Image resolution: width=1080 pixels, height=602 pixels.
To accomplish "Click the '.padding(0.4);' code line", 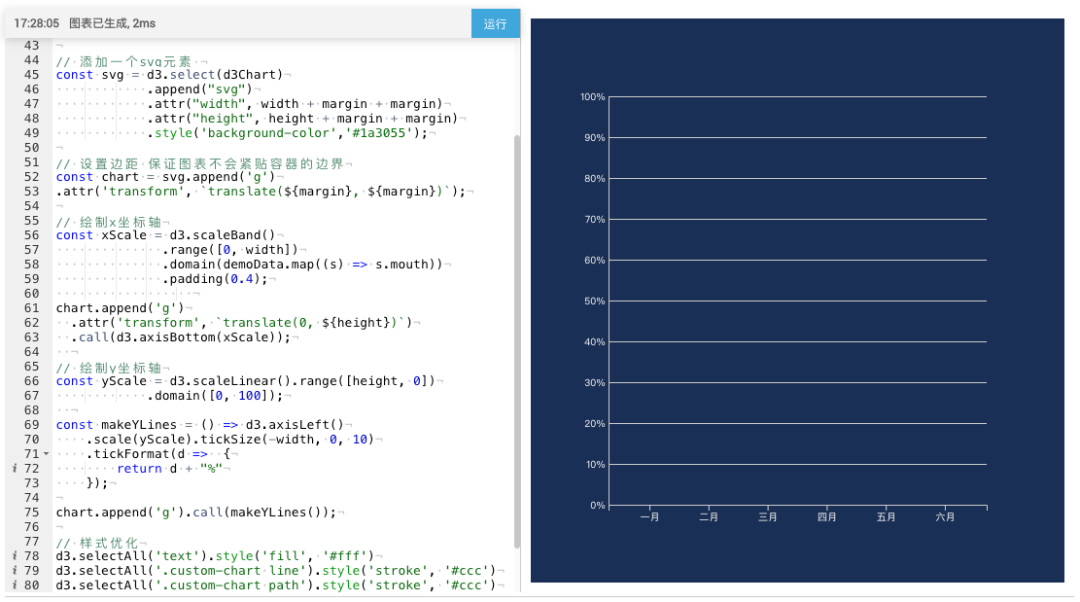I will (215, 279).
